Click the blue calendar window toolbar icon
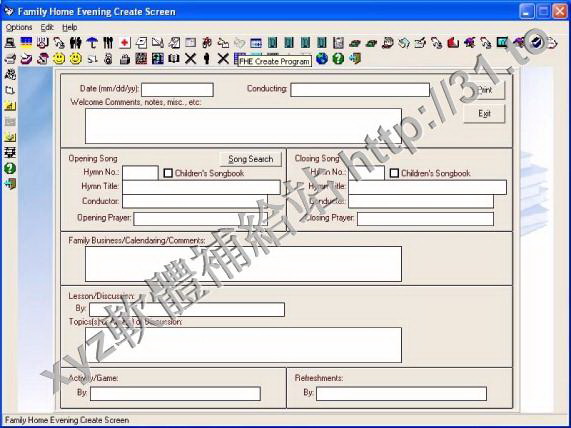Viewport: 571px width, 428px height. pyautogui.click(x=256, y=43)
